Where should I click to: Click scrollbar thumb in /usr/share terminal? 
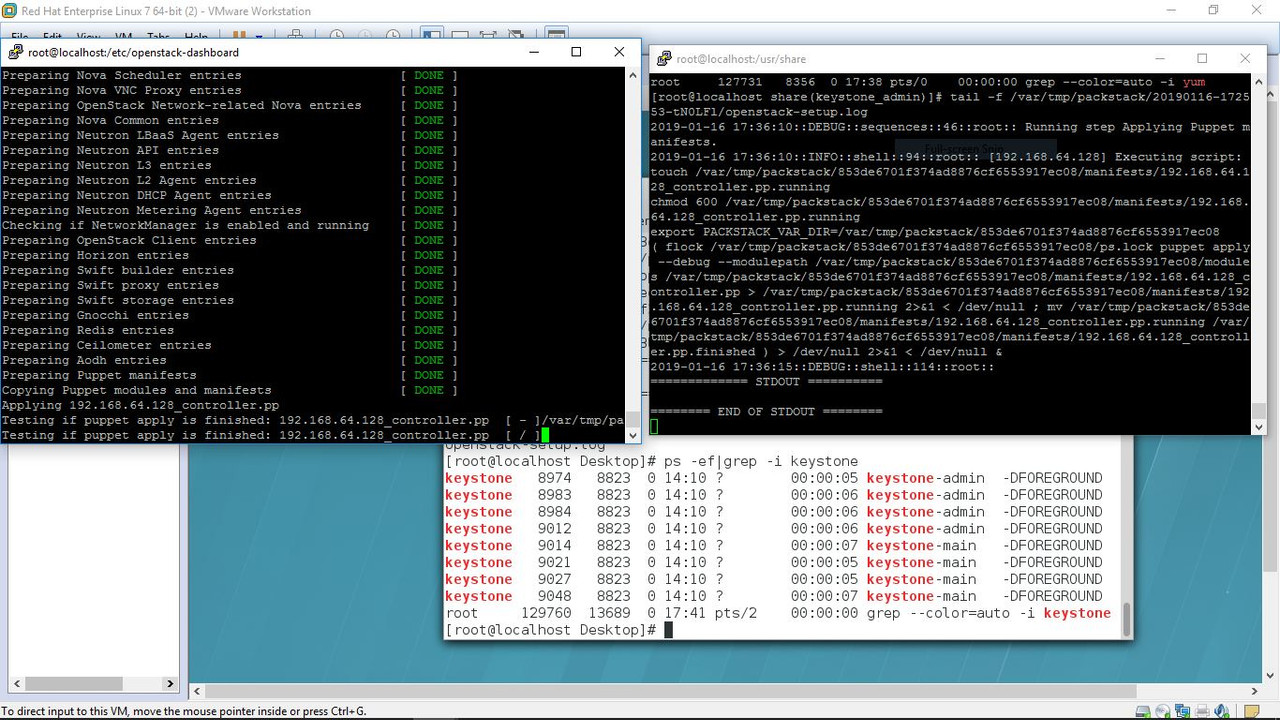[x=1259, y=411]
